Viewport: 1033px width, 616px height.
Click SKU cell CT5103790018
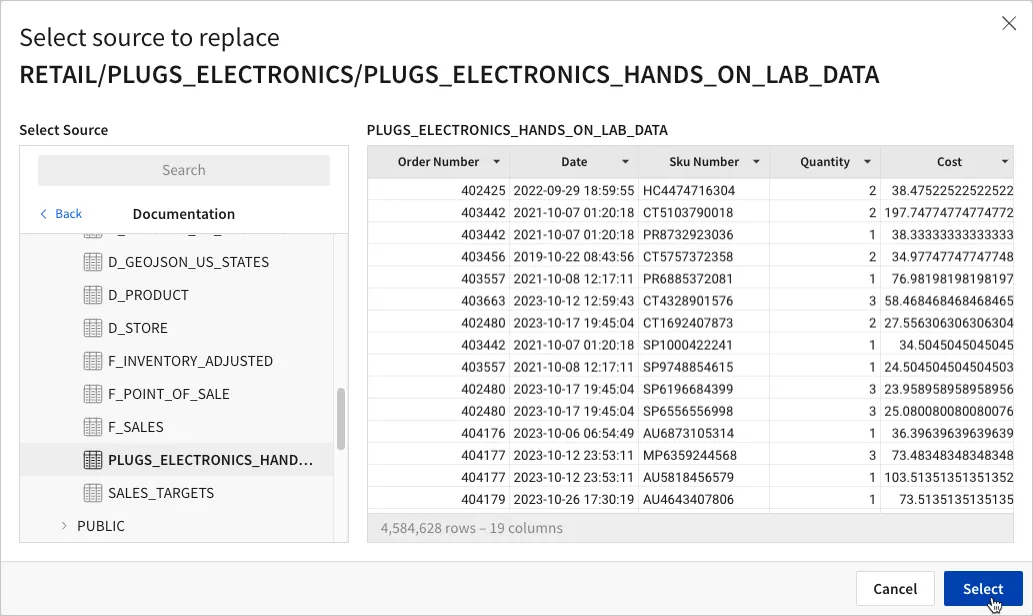[704, 213]
